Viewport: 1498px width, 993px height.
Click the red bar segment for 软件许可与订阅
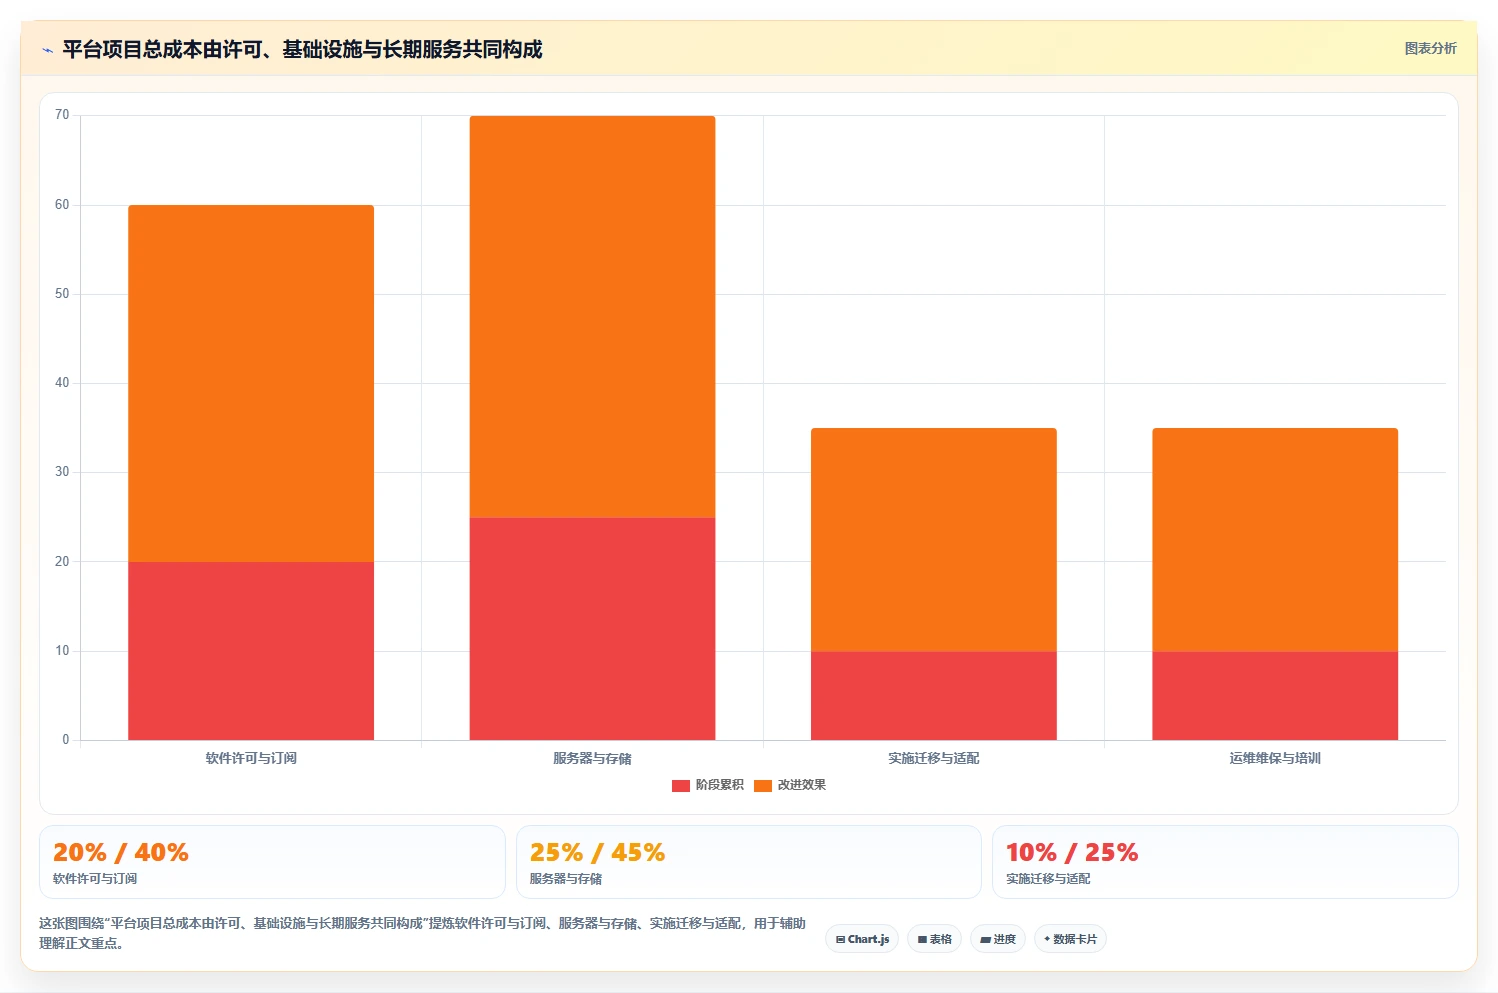251,651
